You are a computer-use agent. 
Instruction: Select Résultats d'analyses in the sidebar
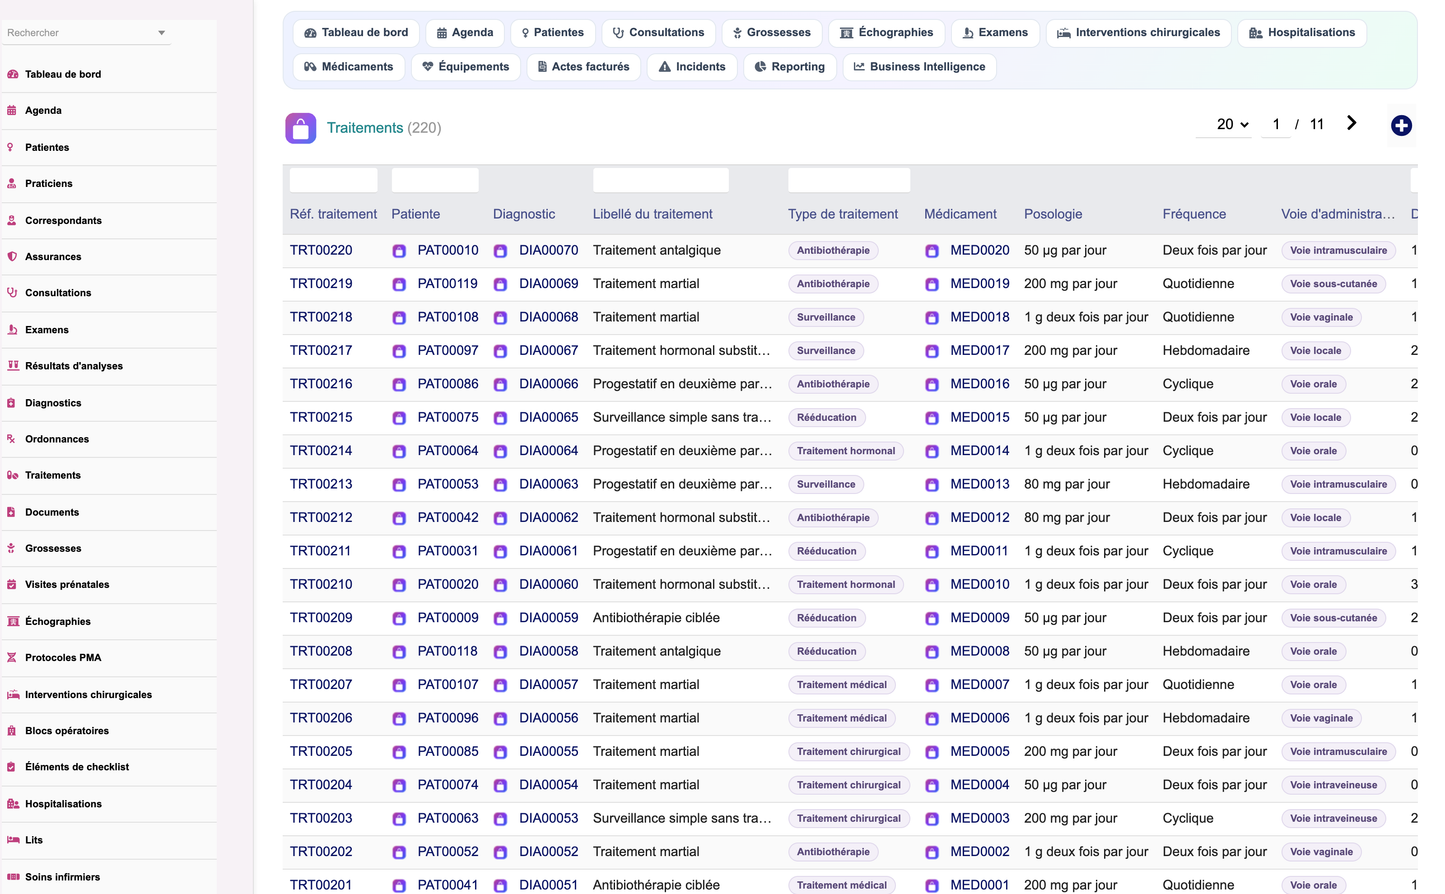(74, 366)
